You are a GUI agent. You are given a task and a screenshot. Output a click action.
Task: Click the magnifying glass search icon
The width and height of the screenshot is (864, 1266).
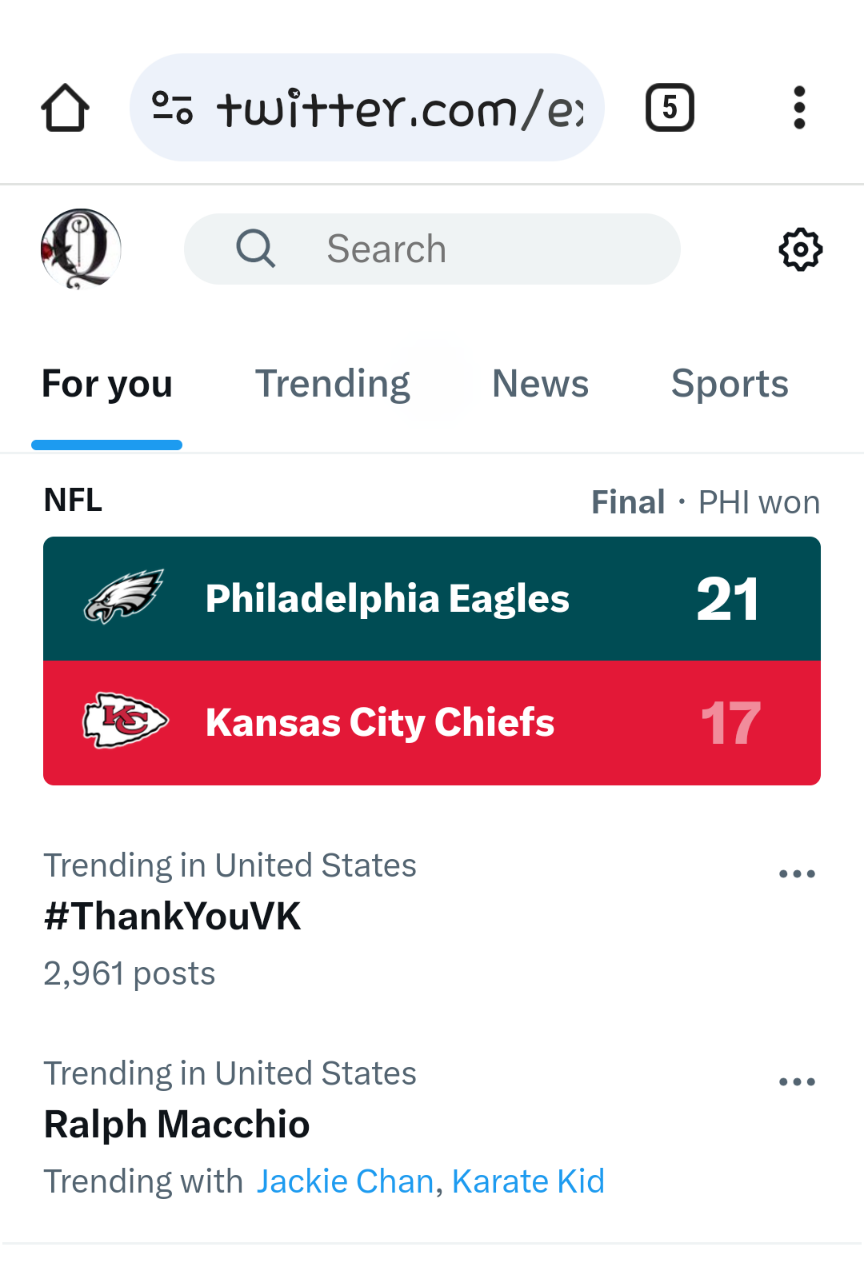pyautogui.click(x=255, y=249)
